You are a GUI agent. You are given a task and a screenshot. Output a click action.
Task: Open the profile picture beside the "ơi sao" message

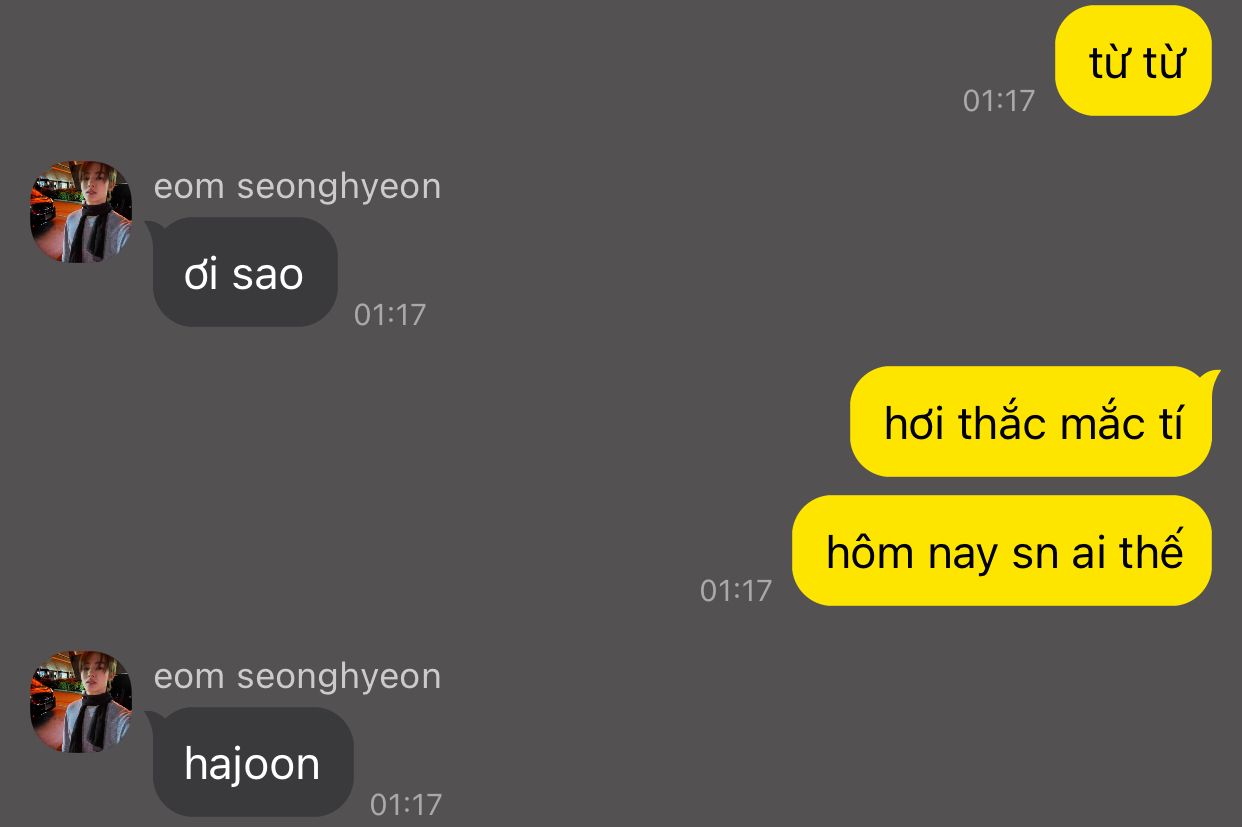tap(81, 212)
